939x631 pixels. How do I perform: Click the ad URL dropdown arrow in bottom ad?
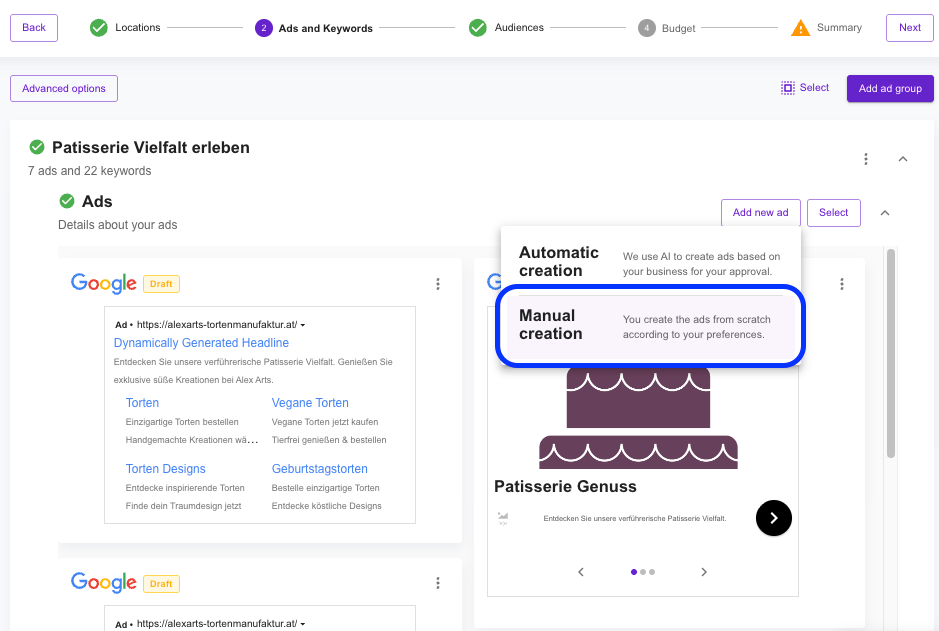click(302, 624)
